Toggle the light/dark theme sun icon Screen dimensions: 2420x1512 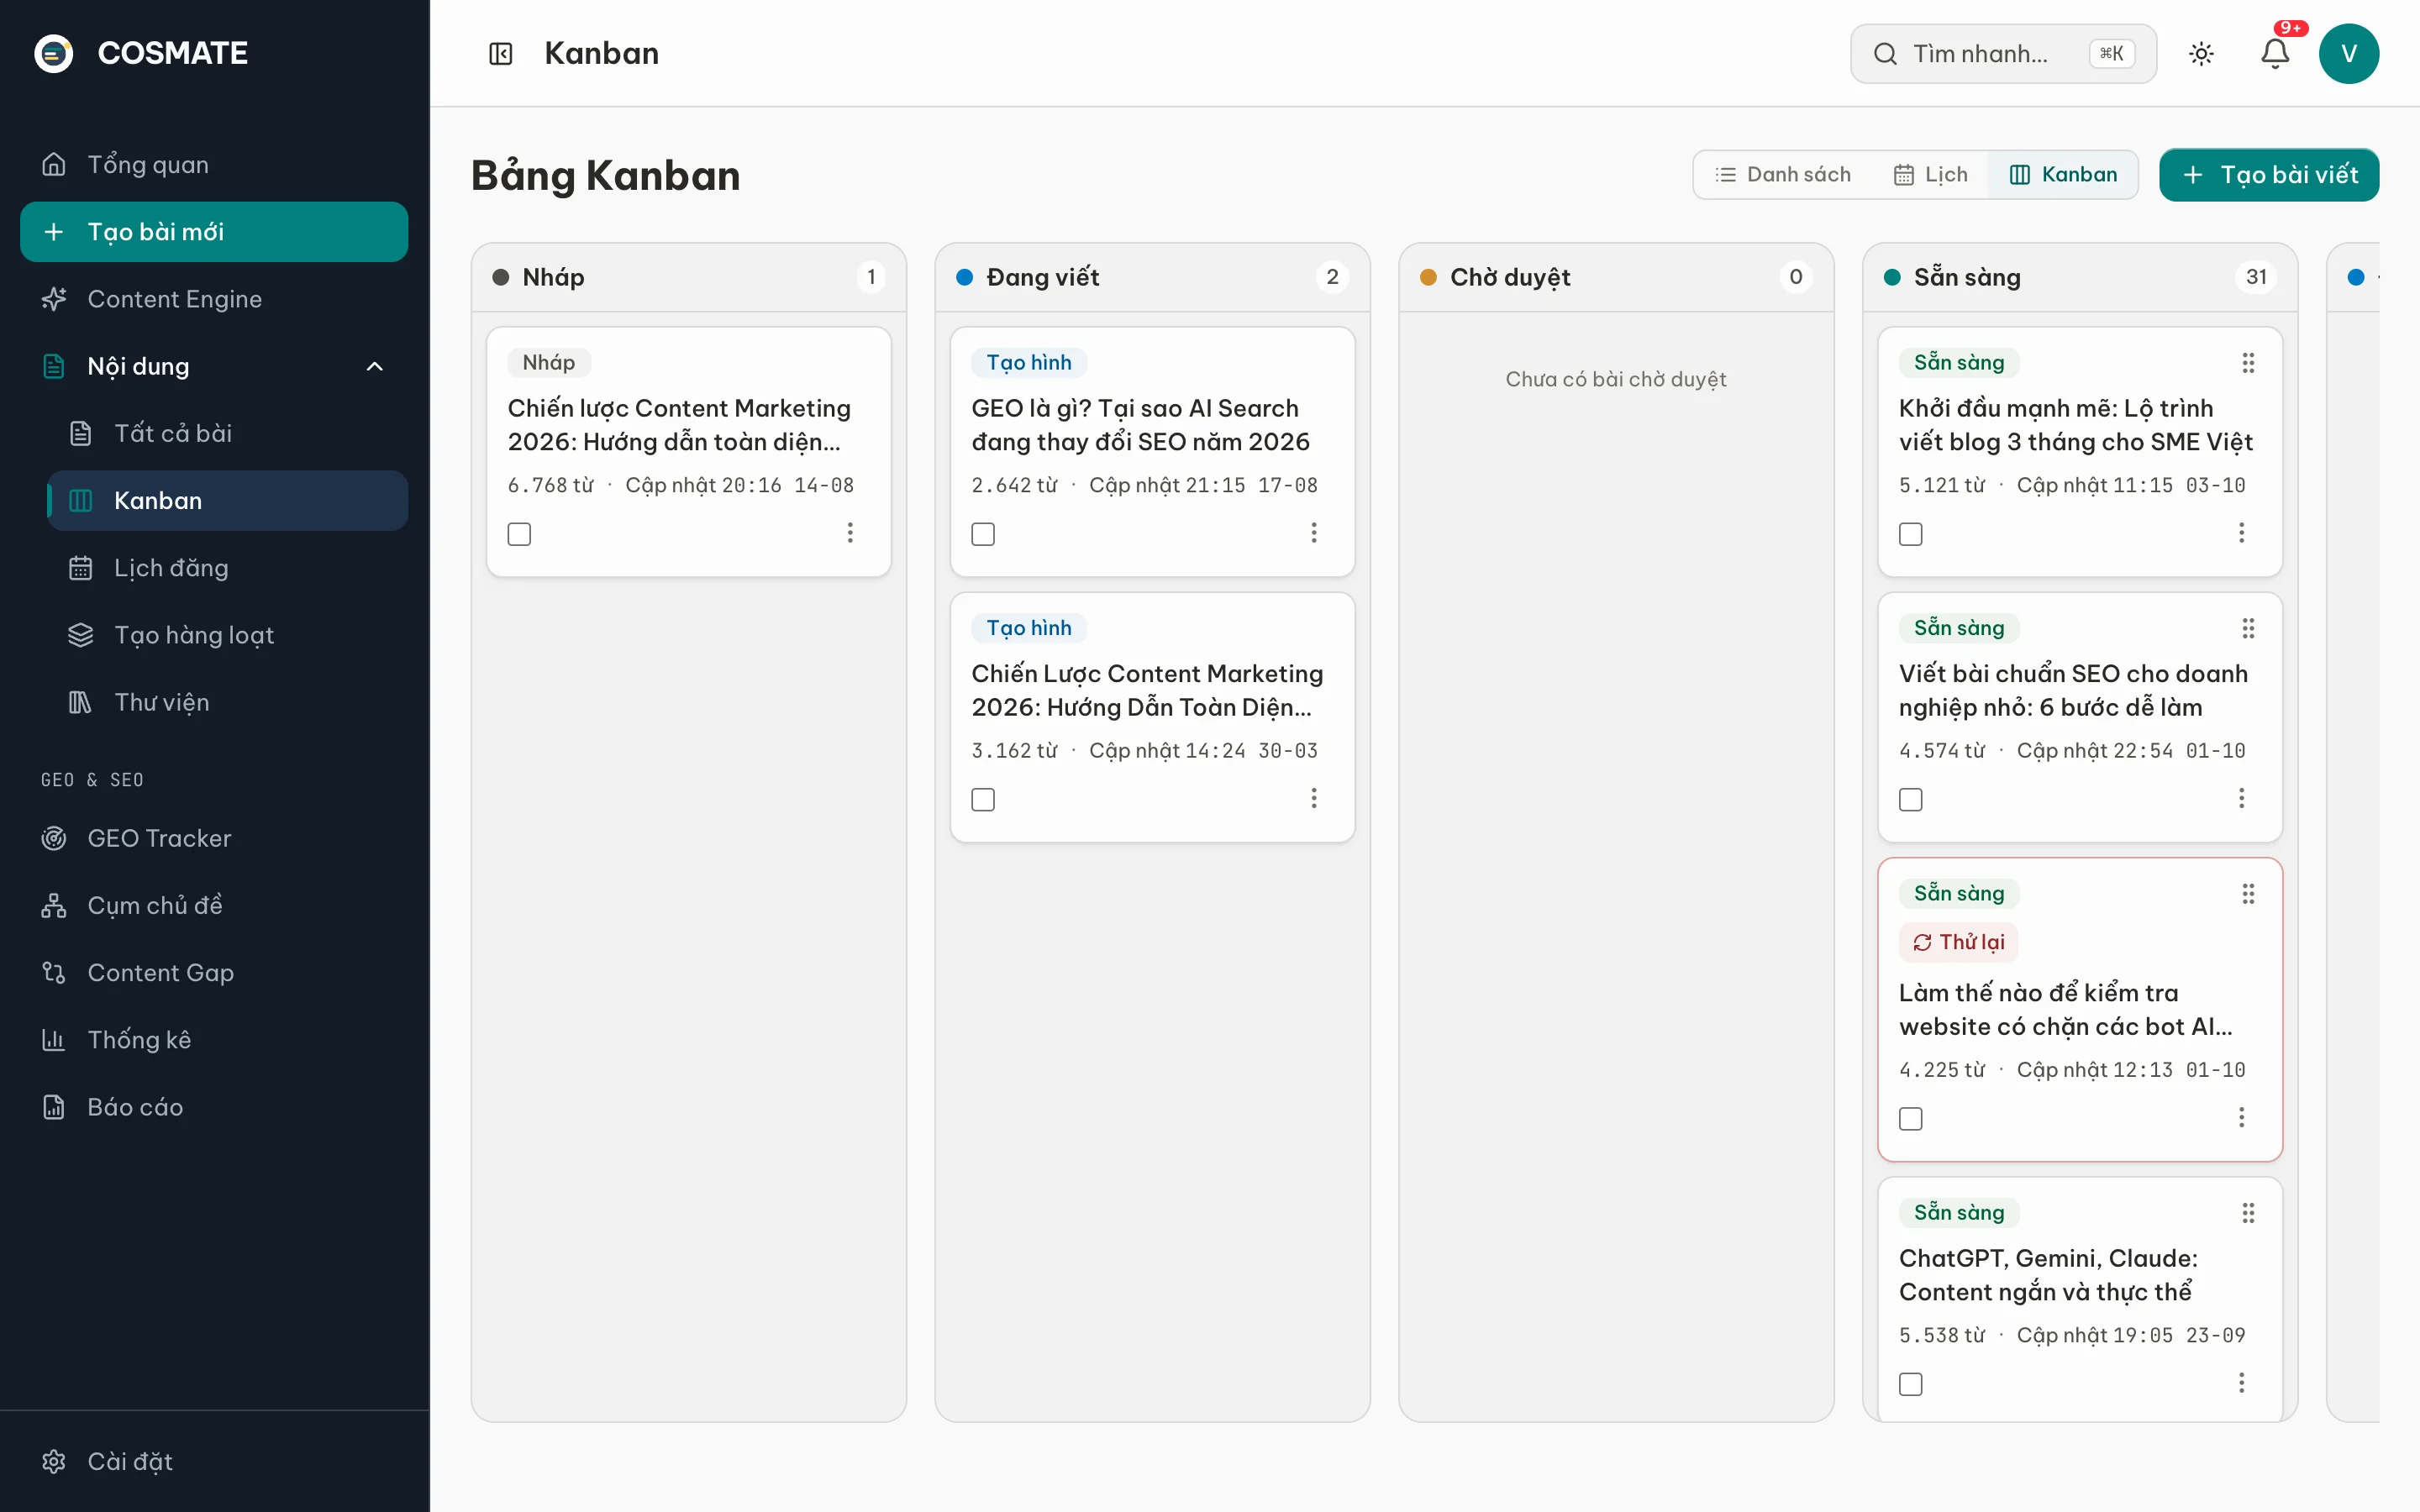coord(2201,53)
